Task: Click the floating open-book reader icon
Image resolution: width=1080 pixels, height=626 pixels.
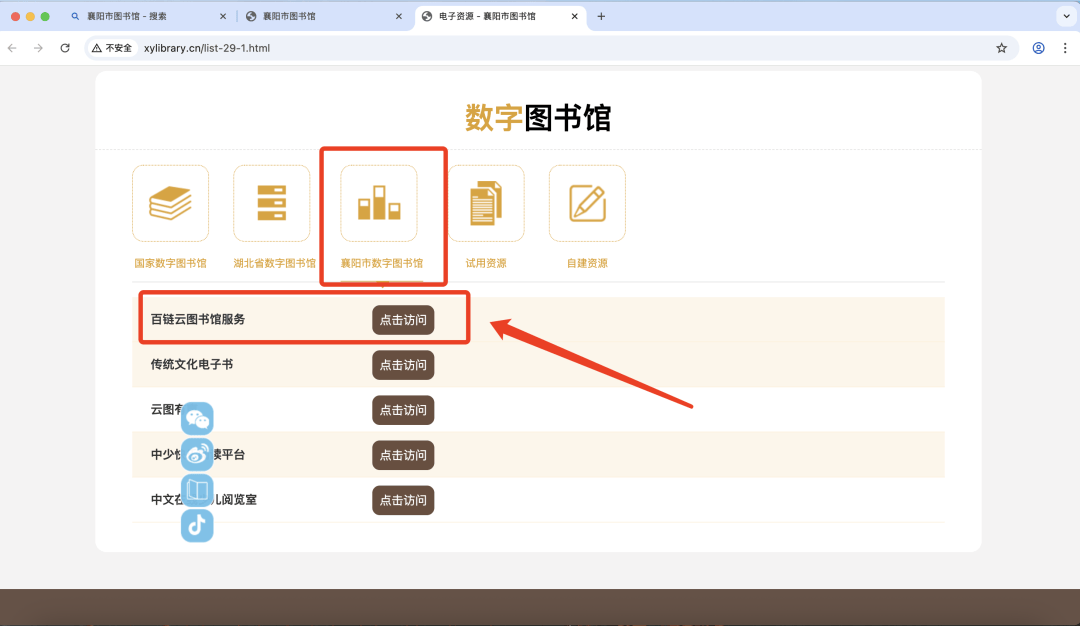Action: tap(197, 490)
